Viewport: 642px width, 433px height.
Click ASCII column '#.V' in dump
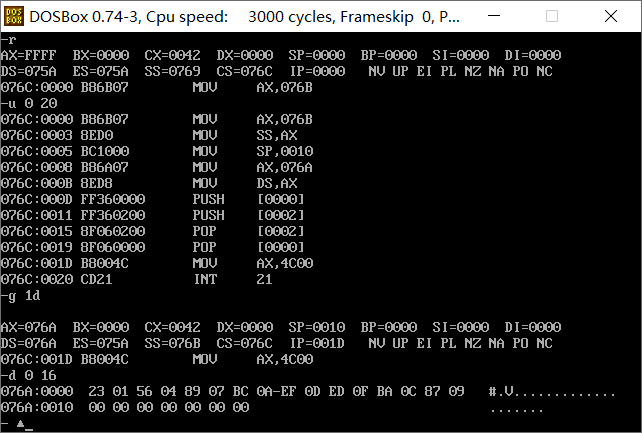501,391
